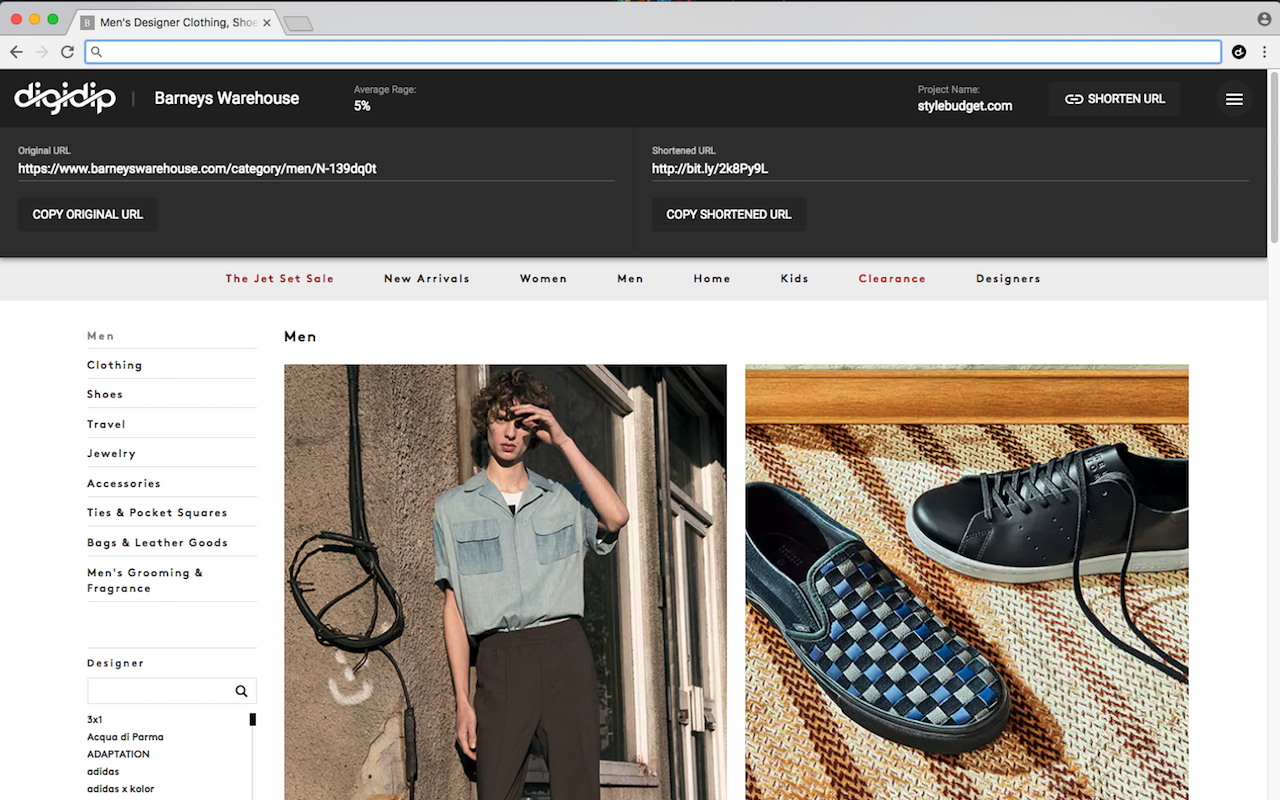Screen dimensions: 1280x800
Task: Open Shoes category in sidebar
Action: [x=105, y=394]
